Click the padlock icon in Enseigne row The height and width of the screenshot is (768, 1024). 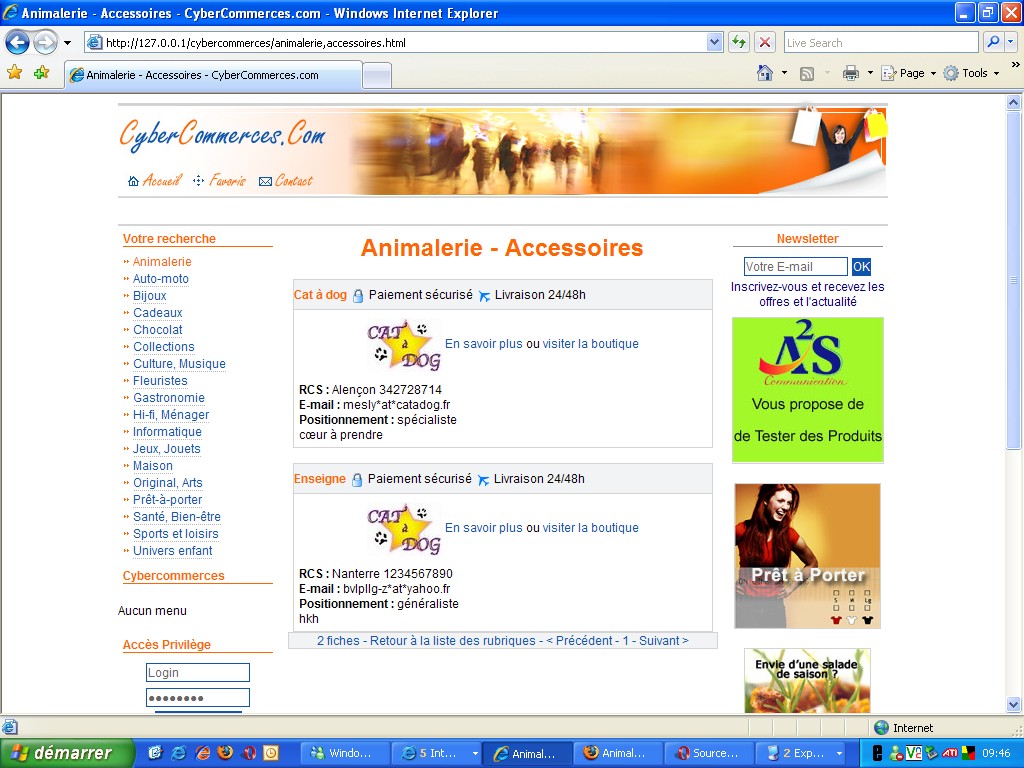[x=357, y=480]
